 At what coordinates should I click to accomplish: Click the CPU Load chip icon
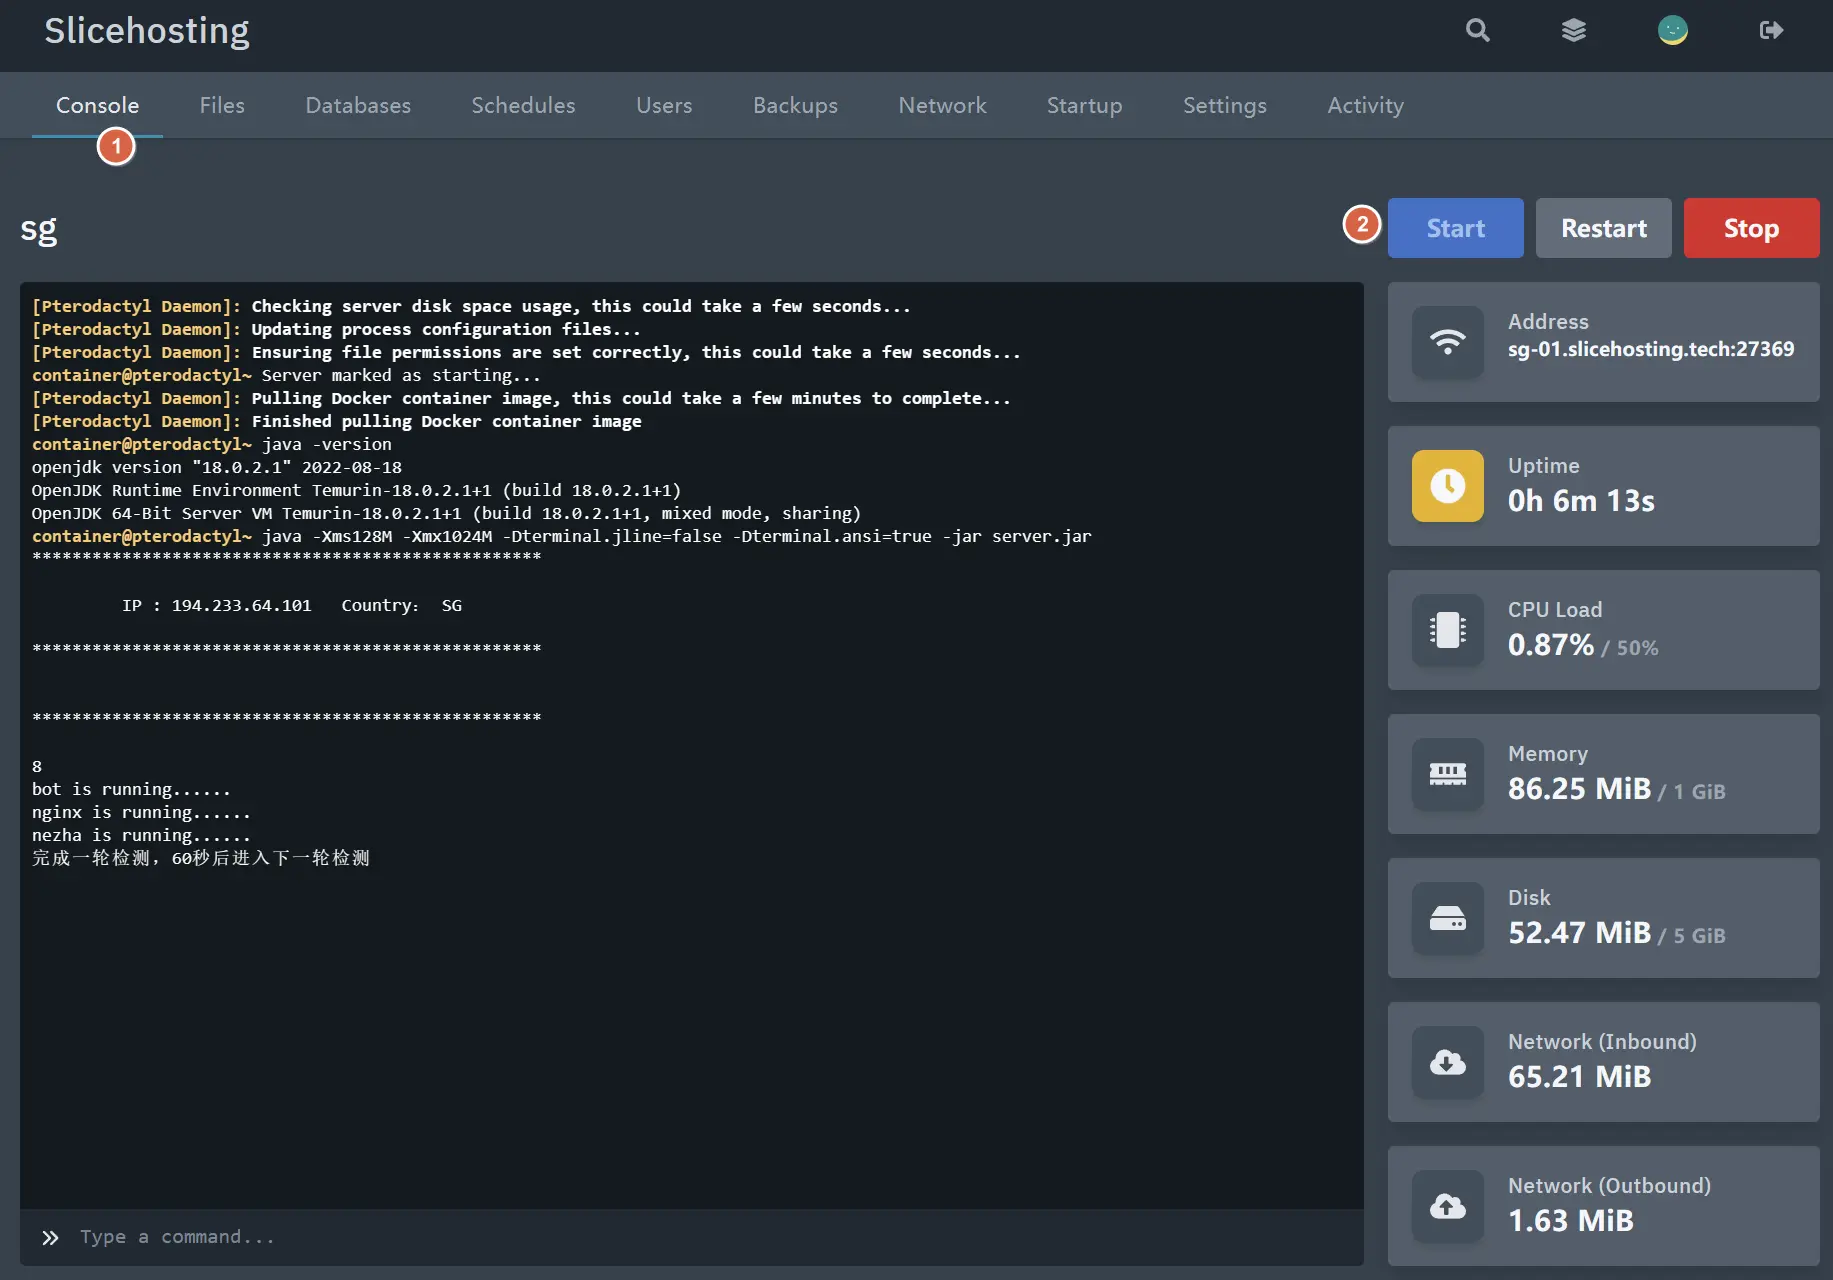pyautogui.click(x=1447, y=630)
